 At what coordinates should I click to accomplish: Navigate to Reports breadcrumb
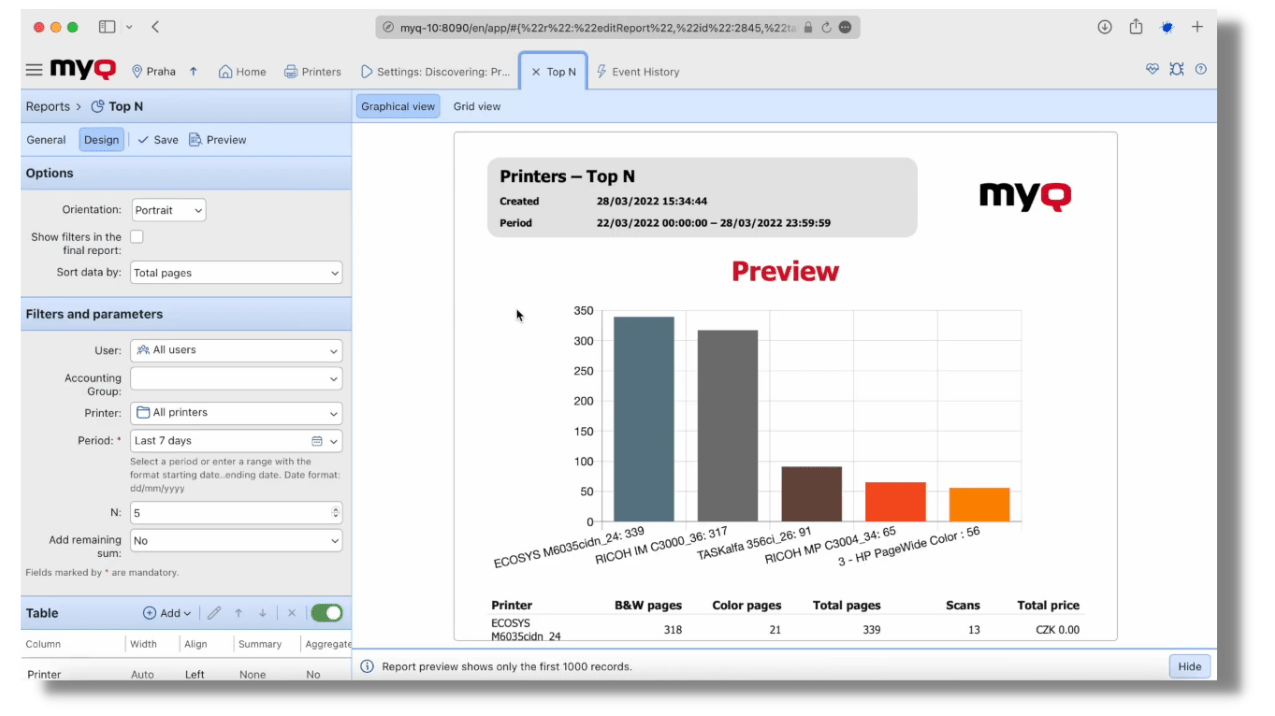pyautogui.click(x=48, y=106)
